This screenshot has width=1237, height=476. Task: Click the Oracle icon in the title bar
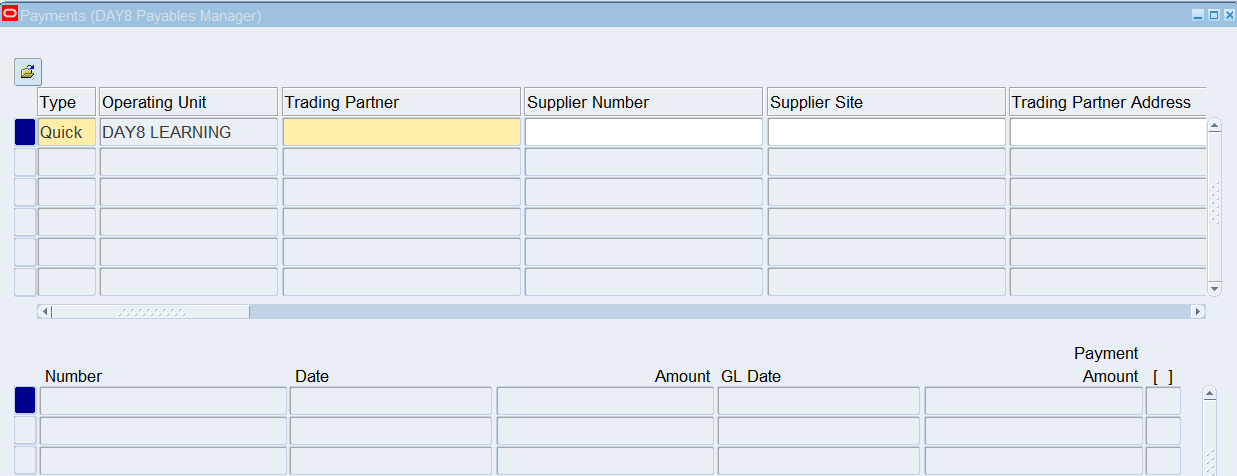coord(10,14)
